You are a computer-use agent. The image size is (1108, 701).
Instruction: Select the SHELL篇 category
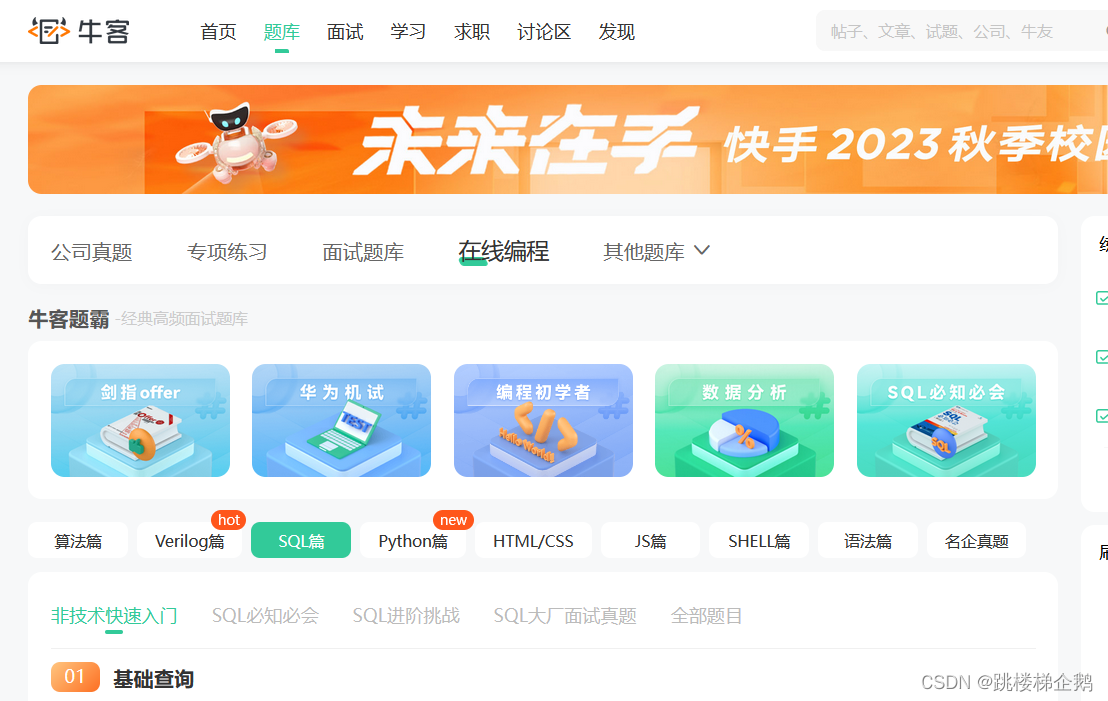tap(759, 541)
